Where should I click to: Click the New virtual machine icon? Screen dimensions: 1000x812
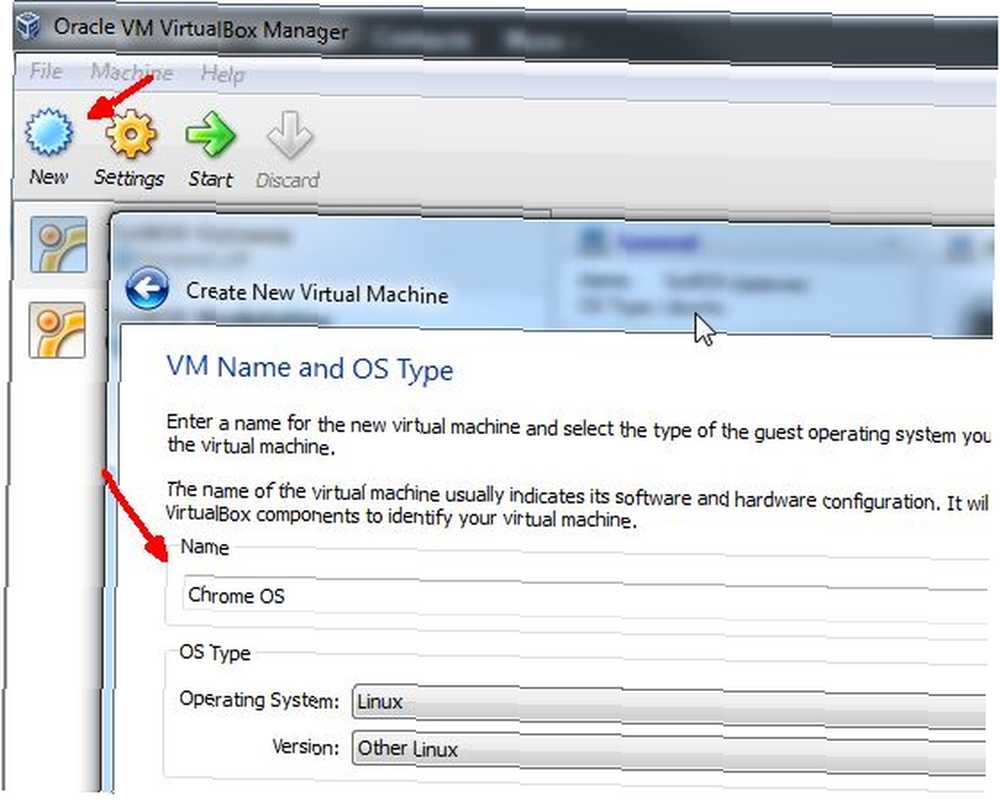pyautogui.click(x=48, y=132)
